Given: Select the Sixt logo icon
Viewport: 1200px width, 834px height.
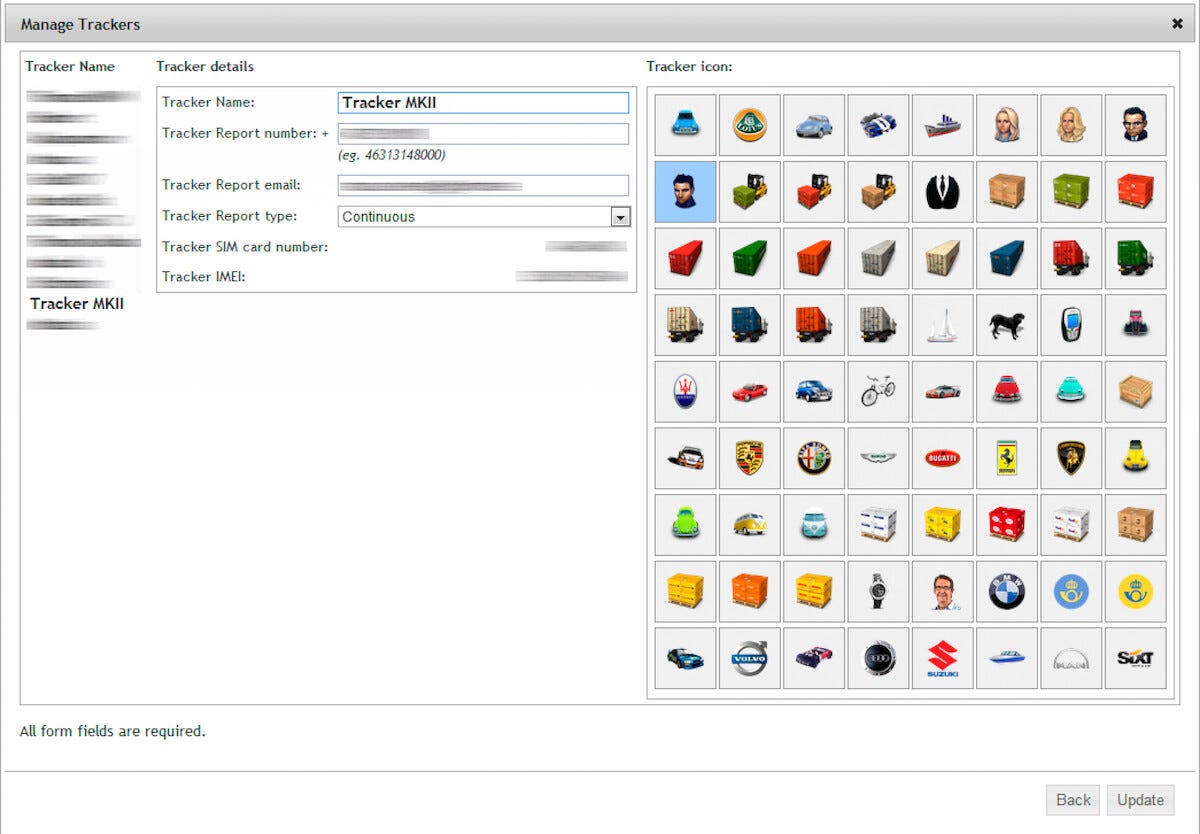Looking at the screenshot, I should tap(1135, 658).
